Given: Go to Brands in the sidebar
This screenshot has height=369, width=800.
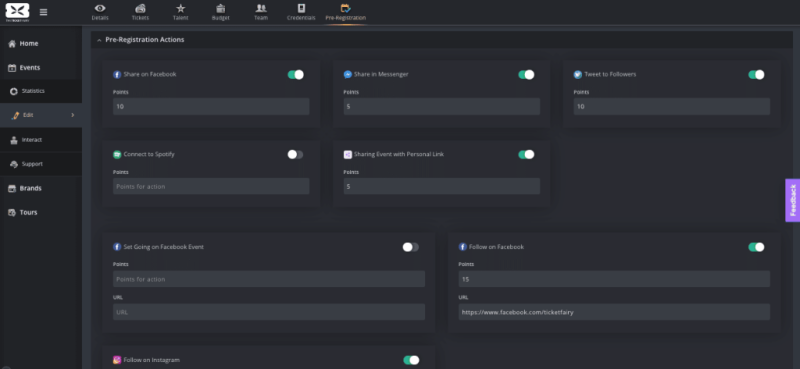Looking at the screenshot, I should pyautogui.click(x=41, y=188).
